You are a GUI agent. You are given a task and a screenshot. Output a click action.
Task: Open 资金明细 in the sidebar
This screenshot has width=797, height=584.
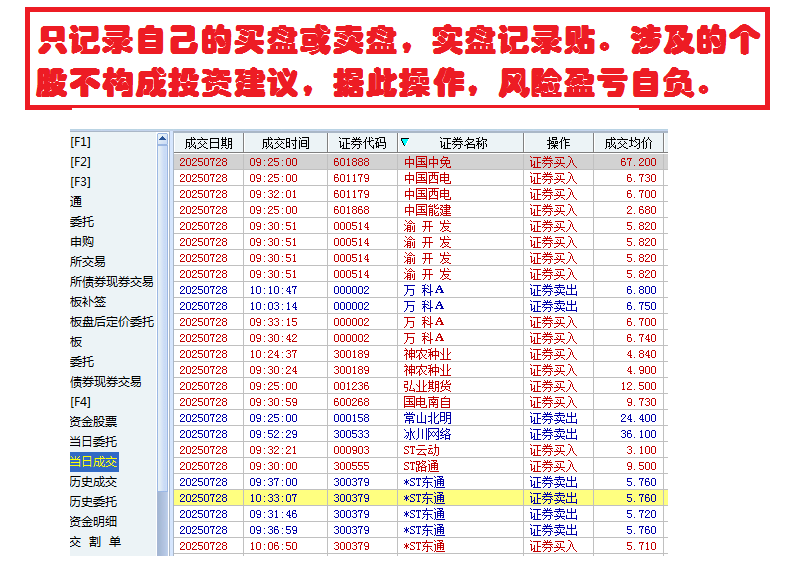click(x=93, y=521)
